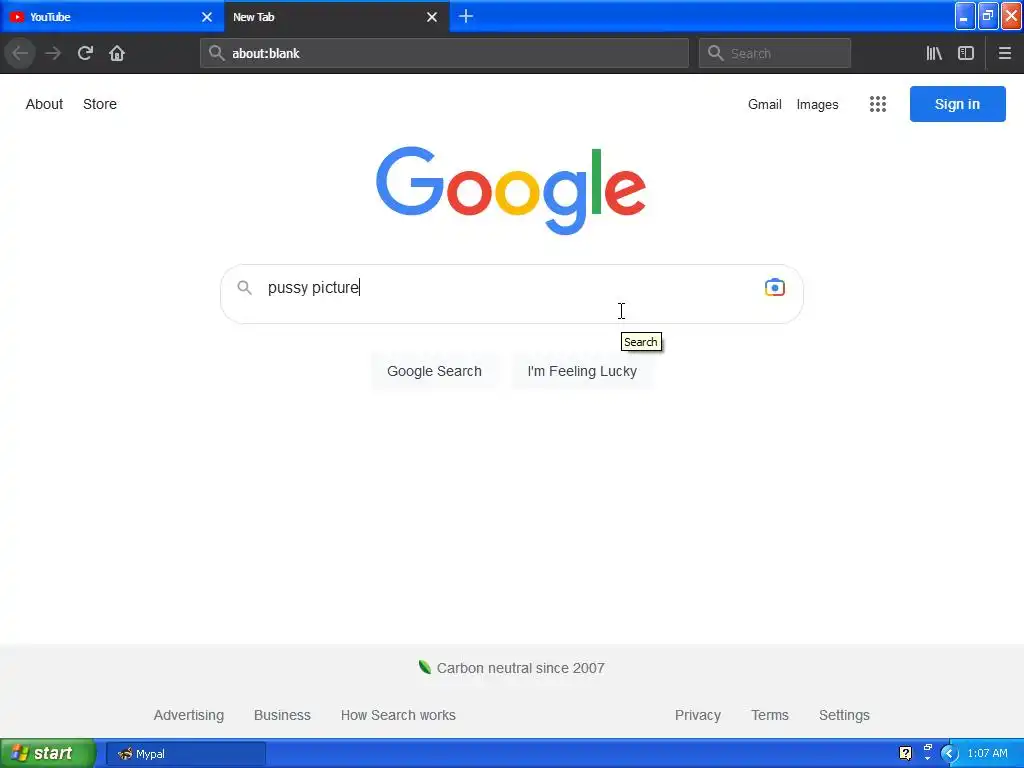Search by image using the camera icon

point(775,287)
